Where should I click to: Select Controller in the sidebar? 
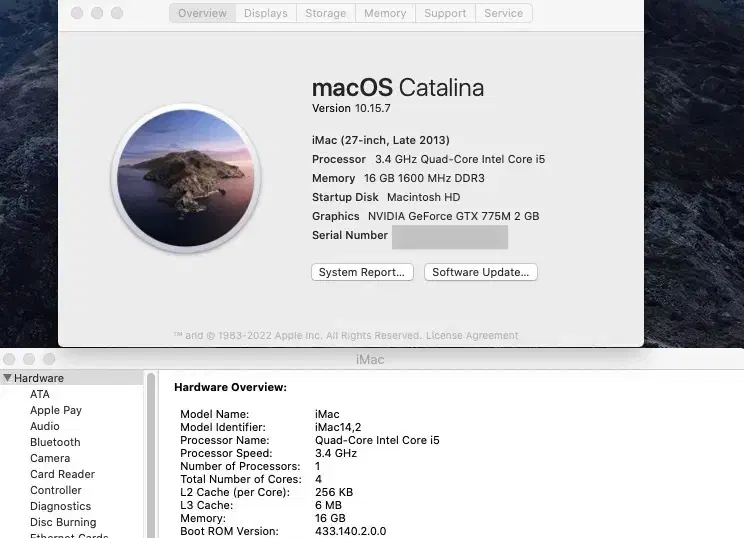point(56,490)
